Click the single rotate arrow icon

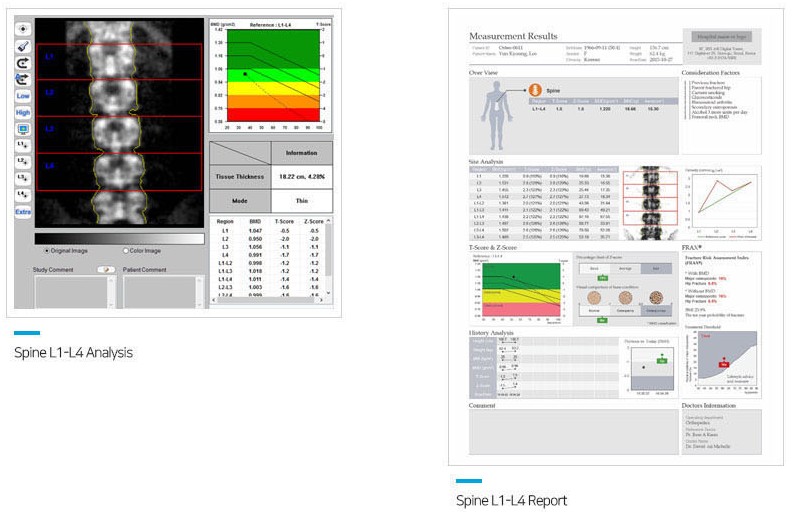(x=23, y=63)
